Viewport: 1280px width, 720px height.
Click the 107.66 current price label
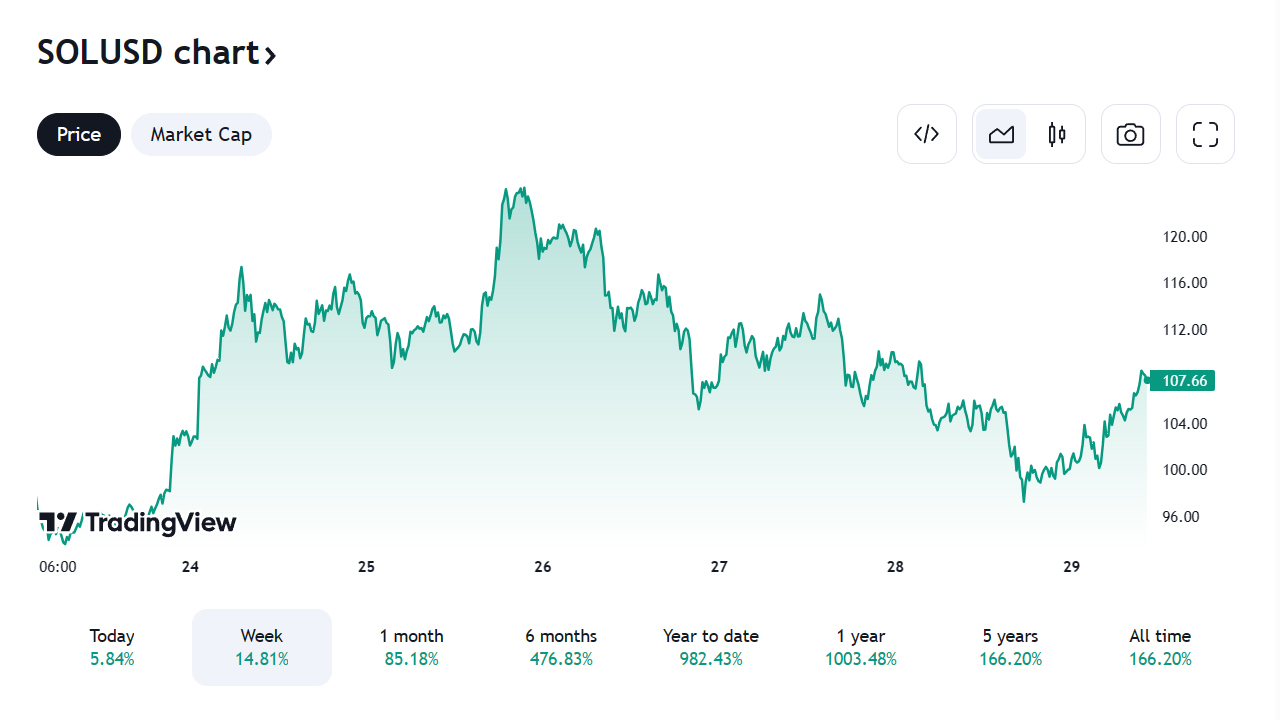coord(1185,381)
